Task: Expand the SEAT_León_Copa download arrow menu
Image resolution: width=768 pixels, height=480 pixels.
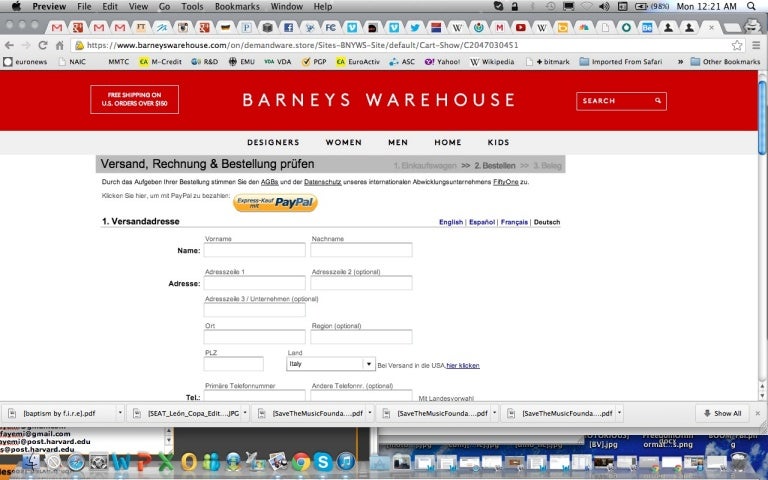Action: click(244, 413)
